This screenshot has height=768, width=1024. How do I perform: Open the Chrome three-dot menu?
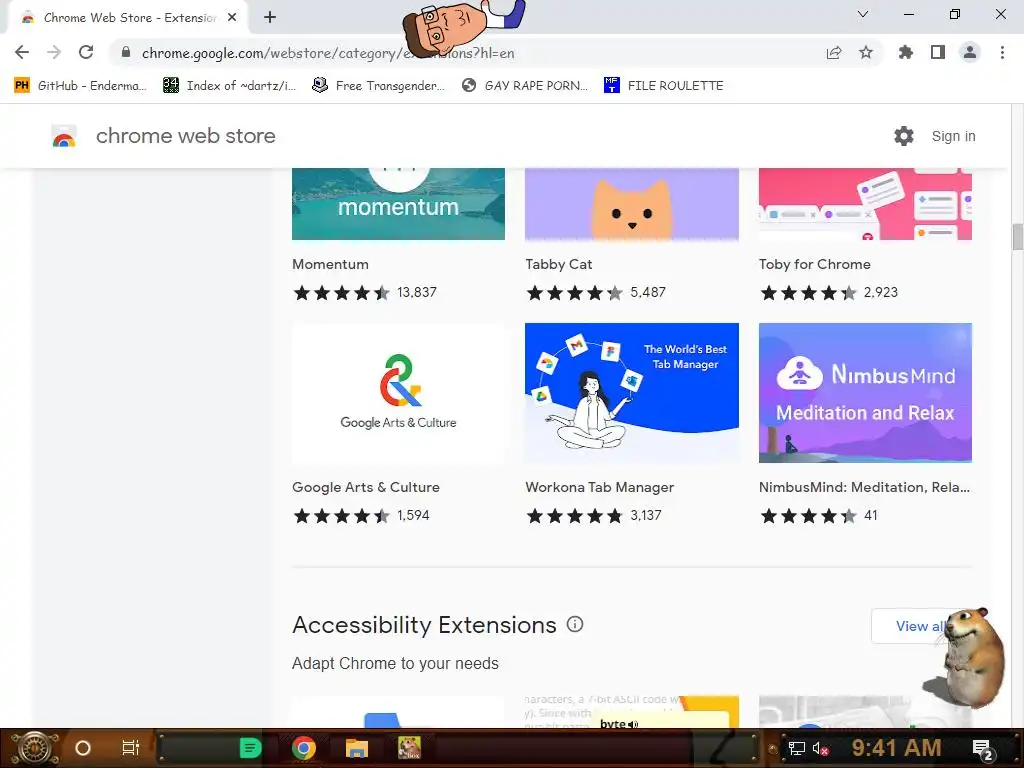click(1002, 52)
